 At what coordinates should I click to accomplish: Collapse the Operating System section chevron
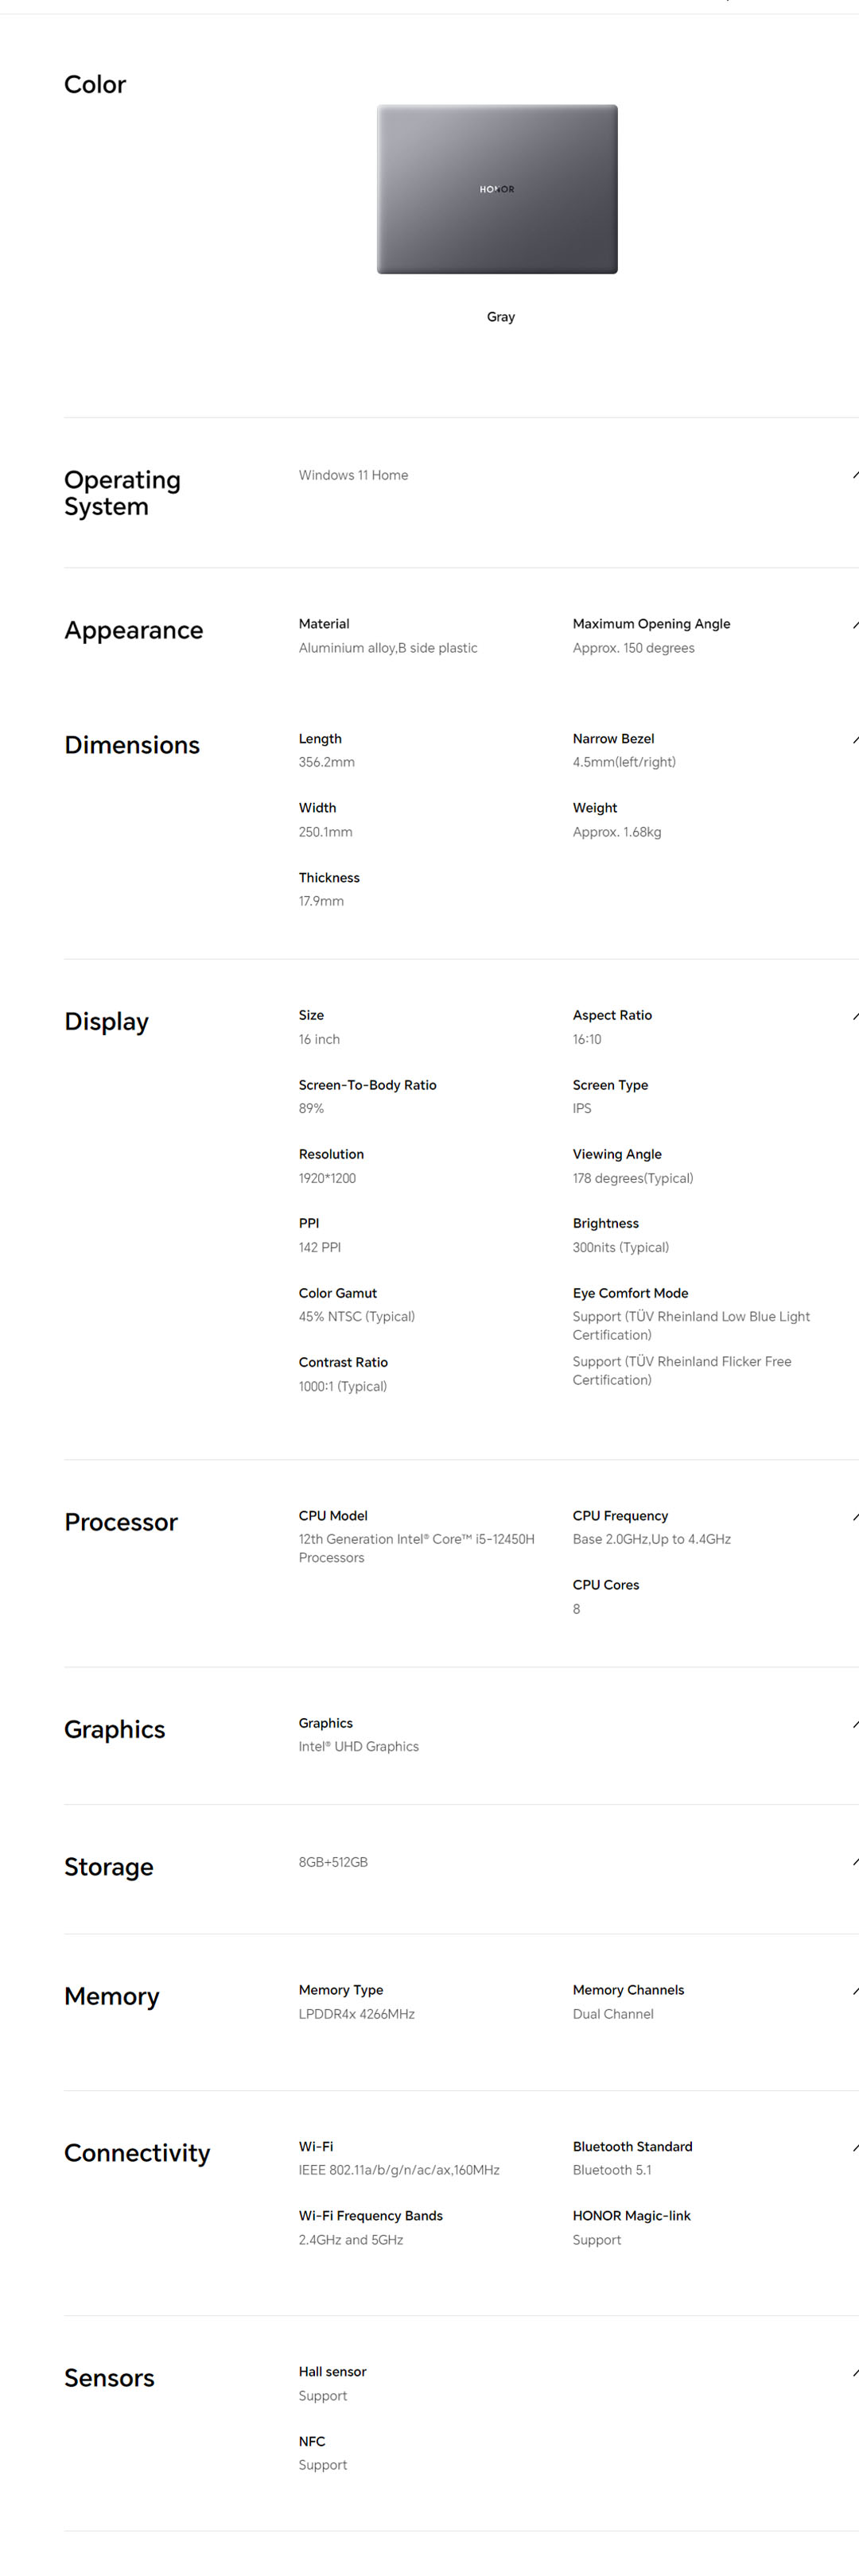pyautogui.click(x=855, y=475)
